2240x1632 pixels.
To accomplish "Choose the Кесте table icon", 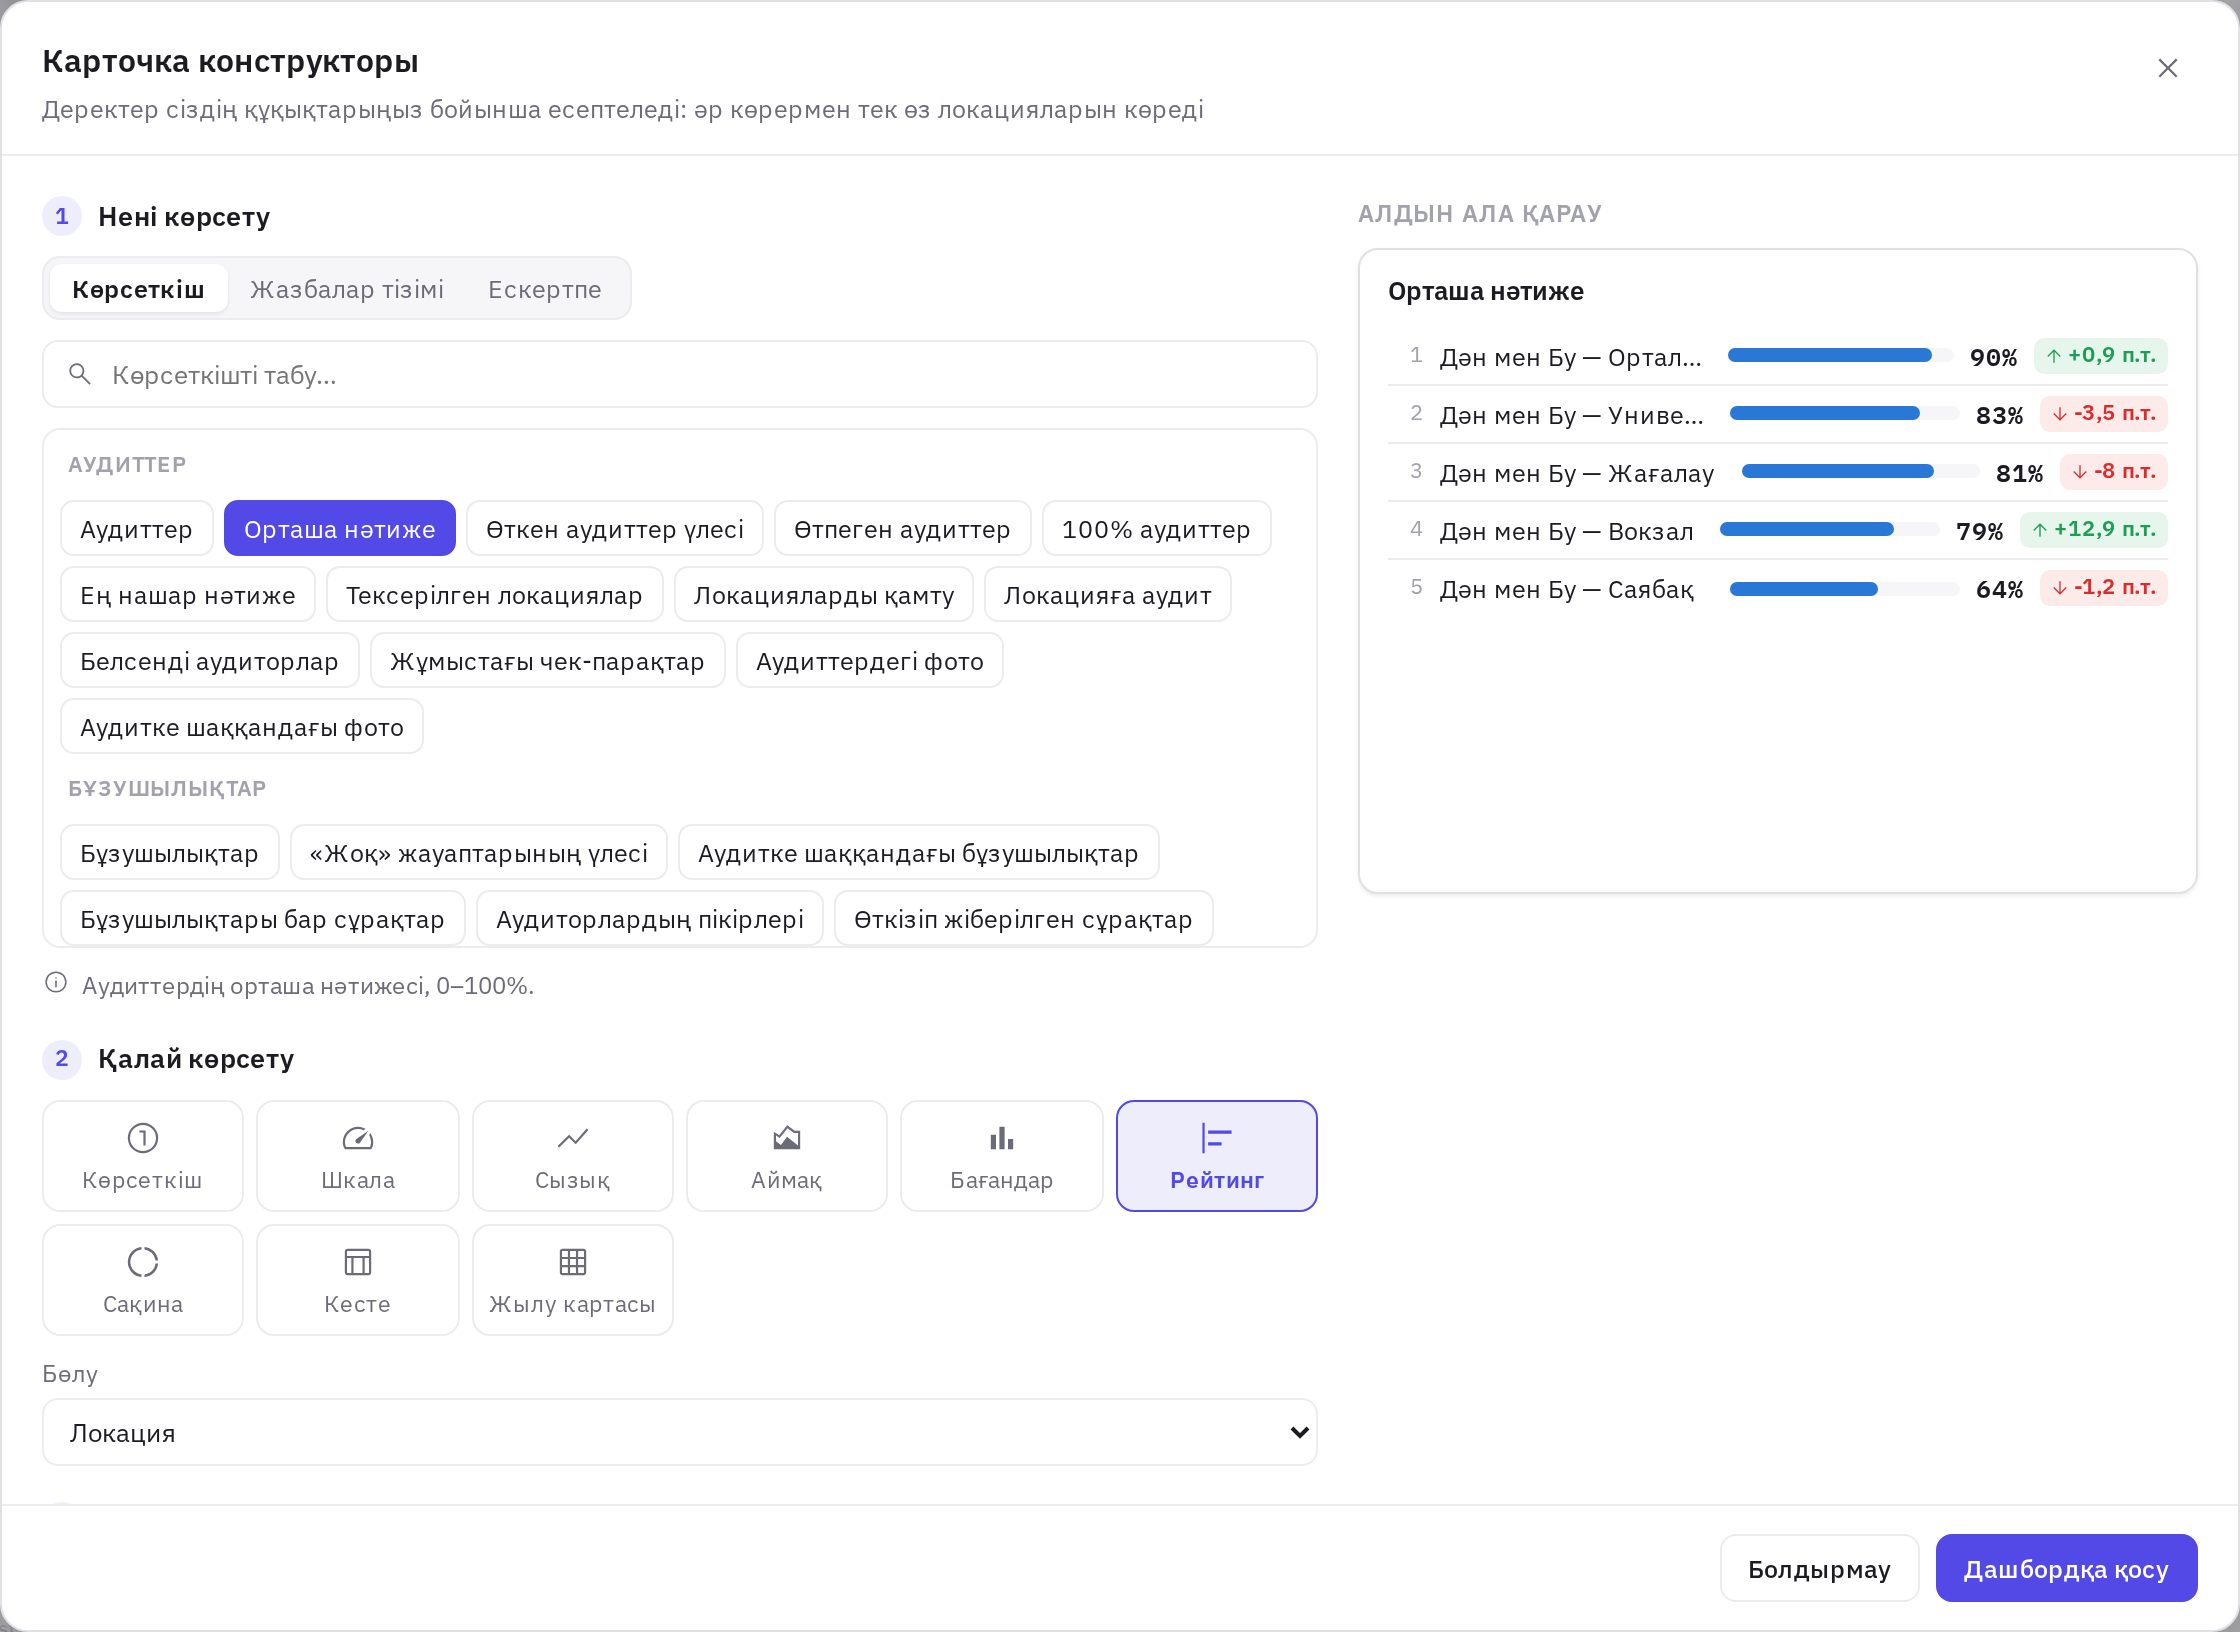I will point(357,1262).
